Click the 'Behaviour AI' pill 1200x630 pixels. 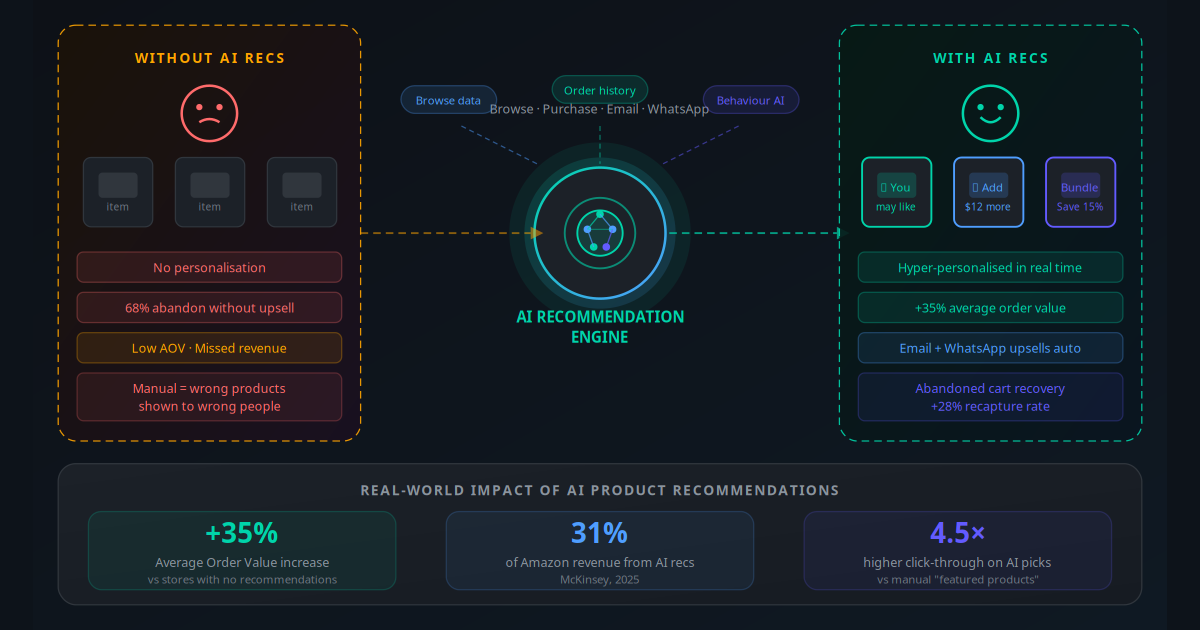[x=751, y=100]
